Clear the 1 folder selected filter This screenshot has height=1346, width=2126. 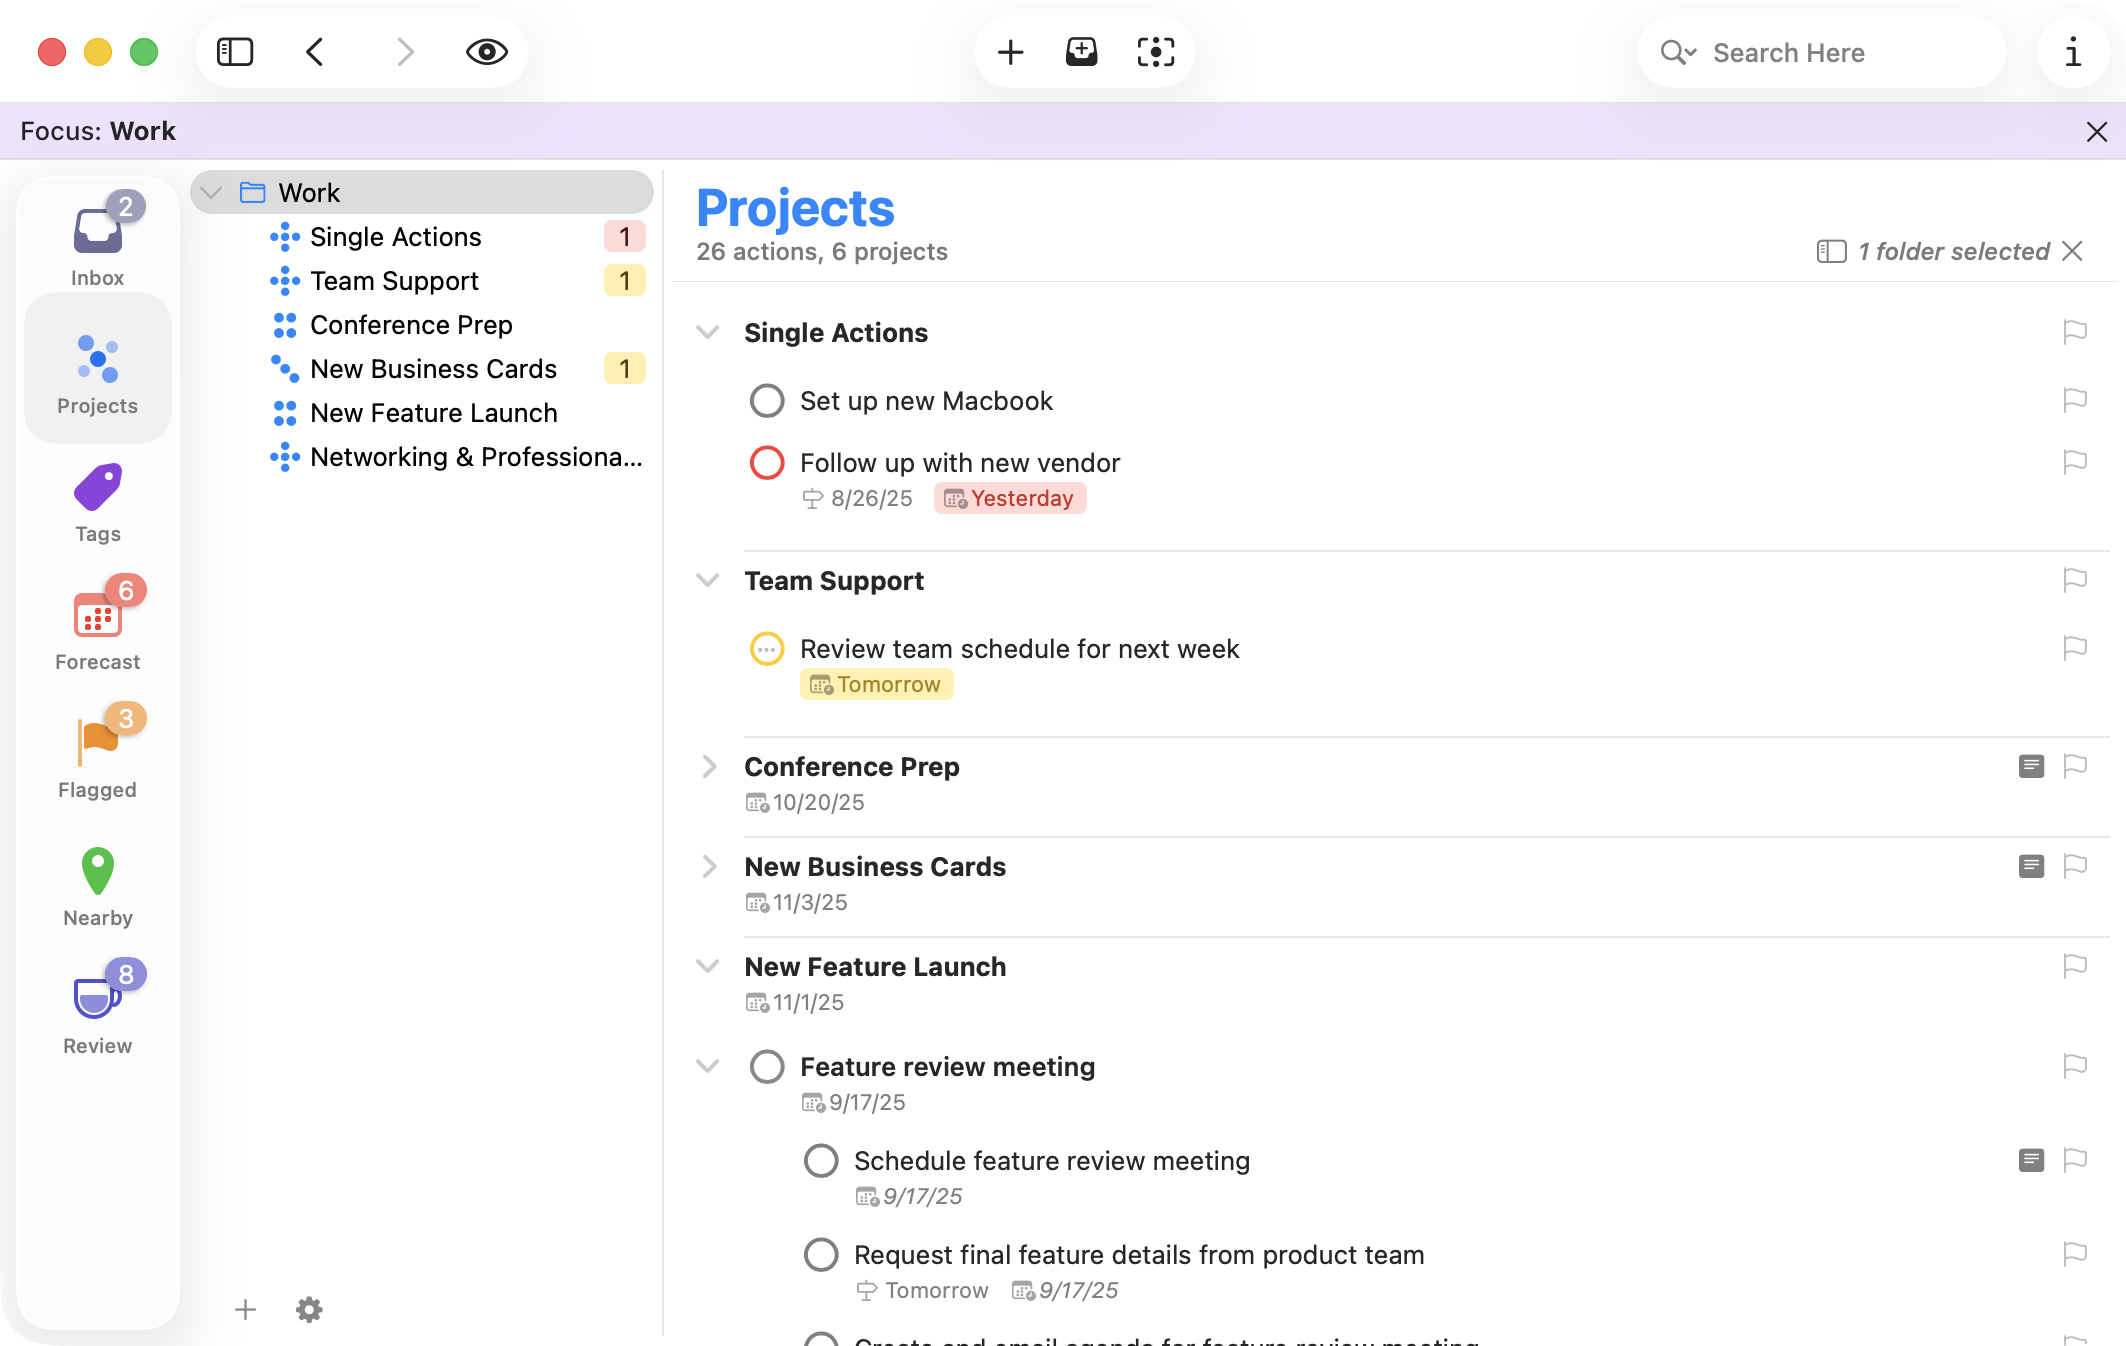(2073, 251)
